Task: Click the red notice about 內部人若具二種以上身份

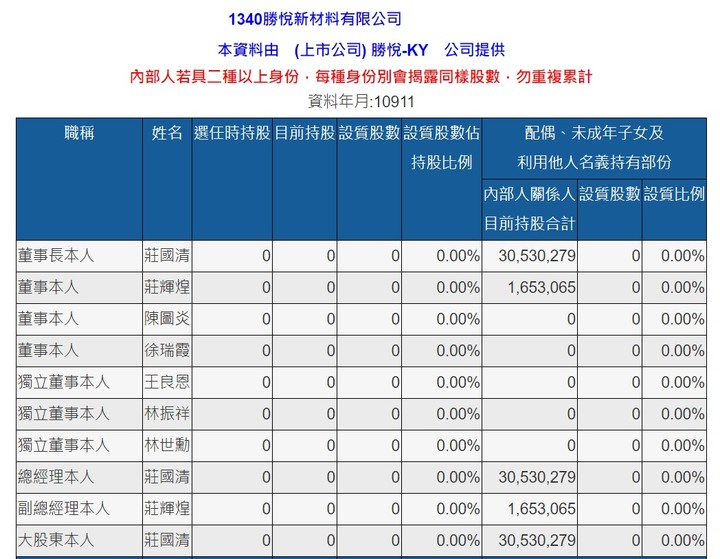Action: tap(361, 76)
